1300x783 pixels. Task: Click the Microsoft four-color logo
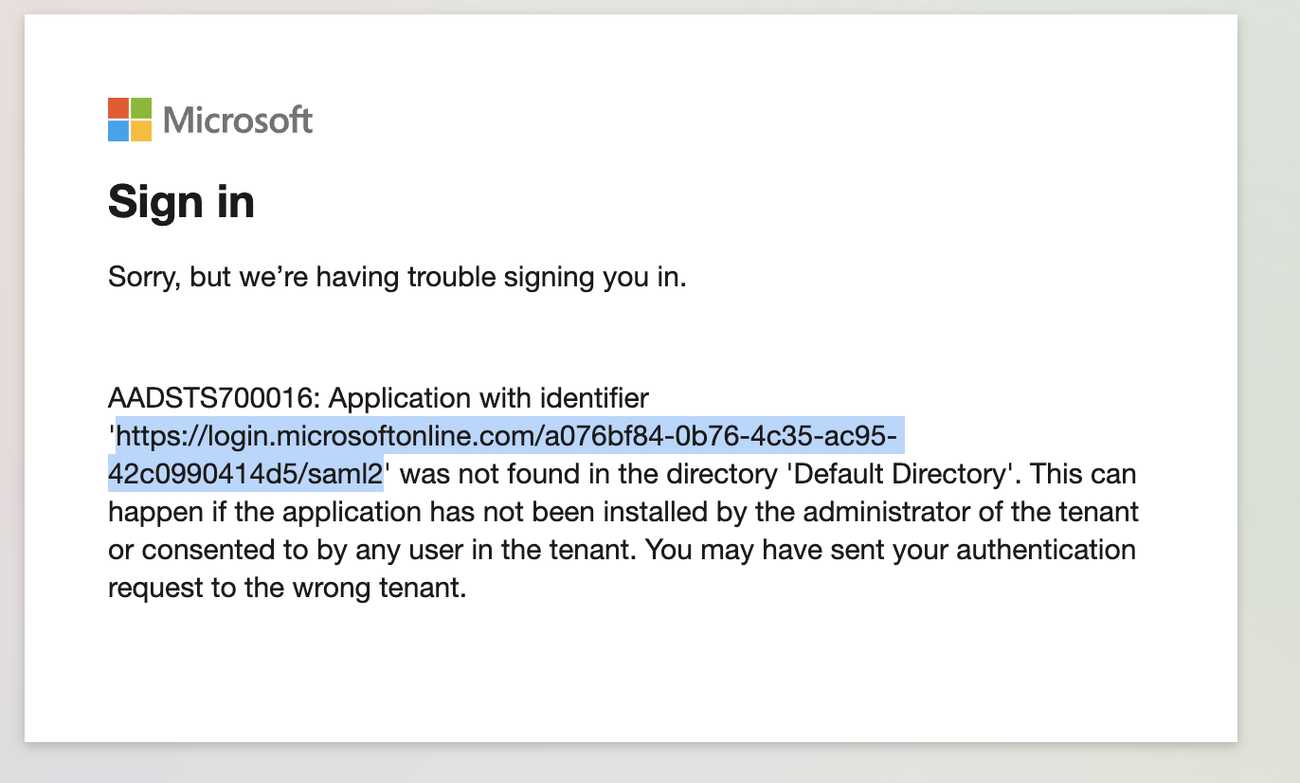click(130, 120)
